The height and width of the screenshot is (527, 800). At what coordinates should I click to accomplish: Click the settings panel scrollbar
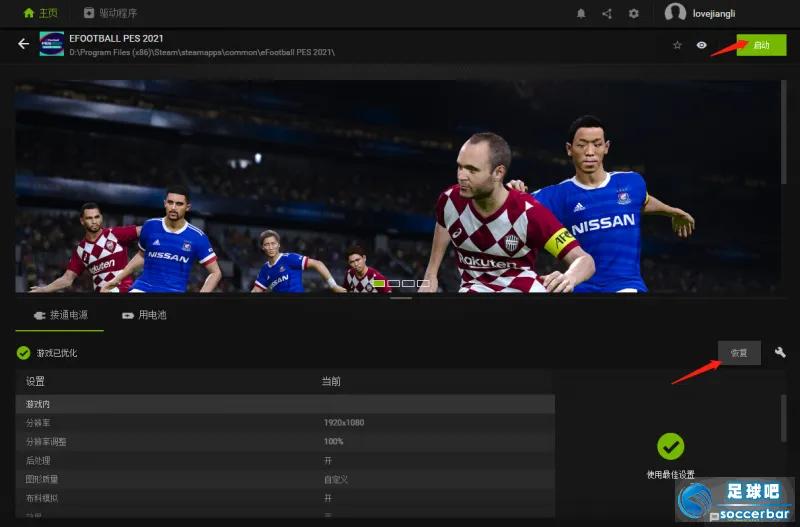tap(784, 418)
